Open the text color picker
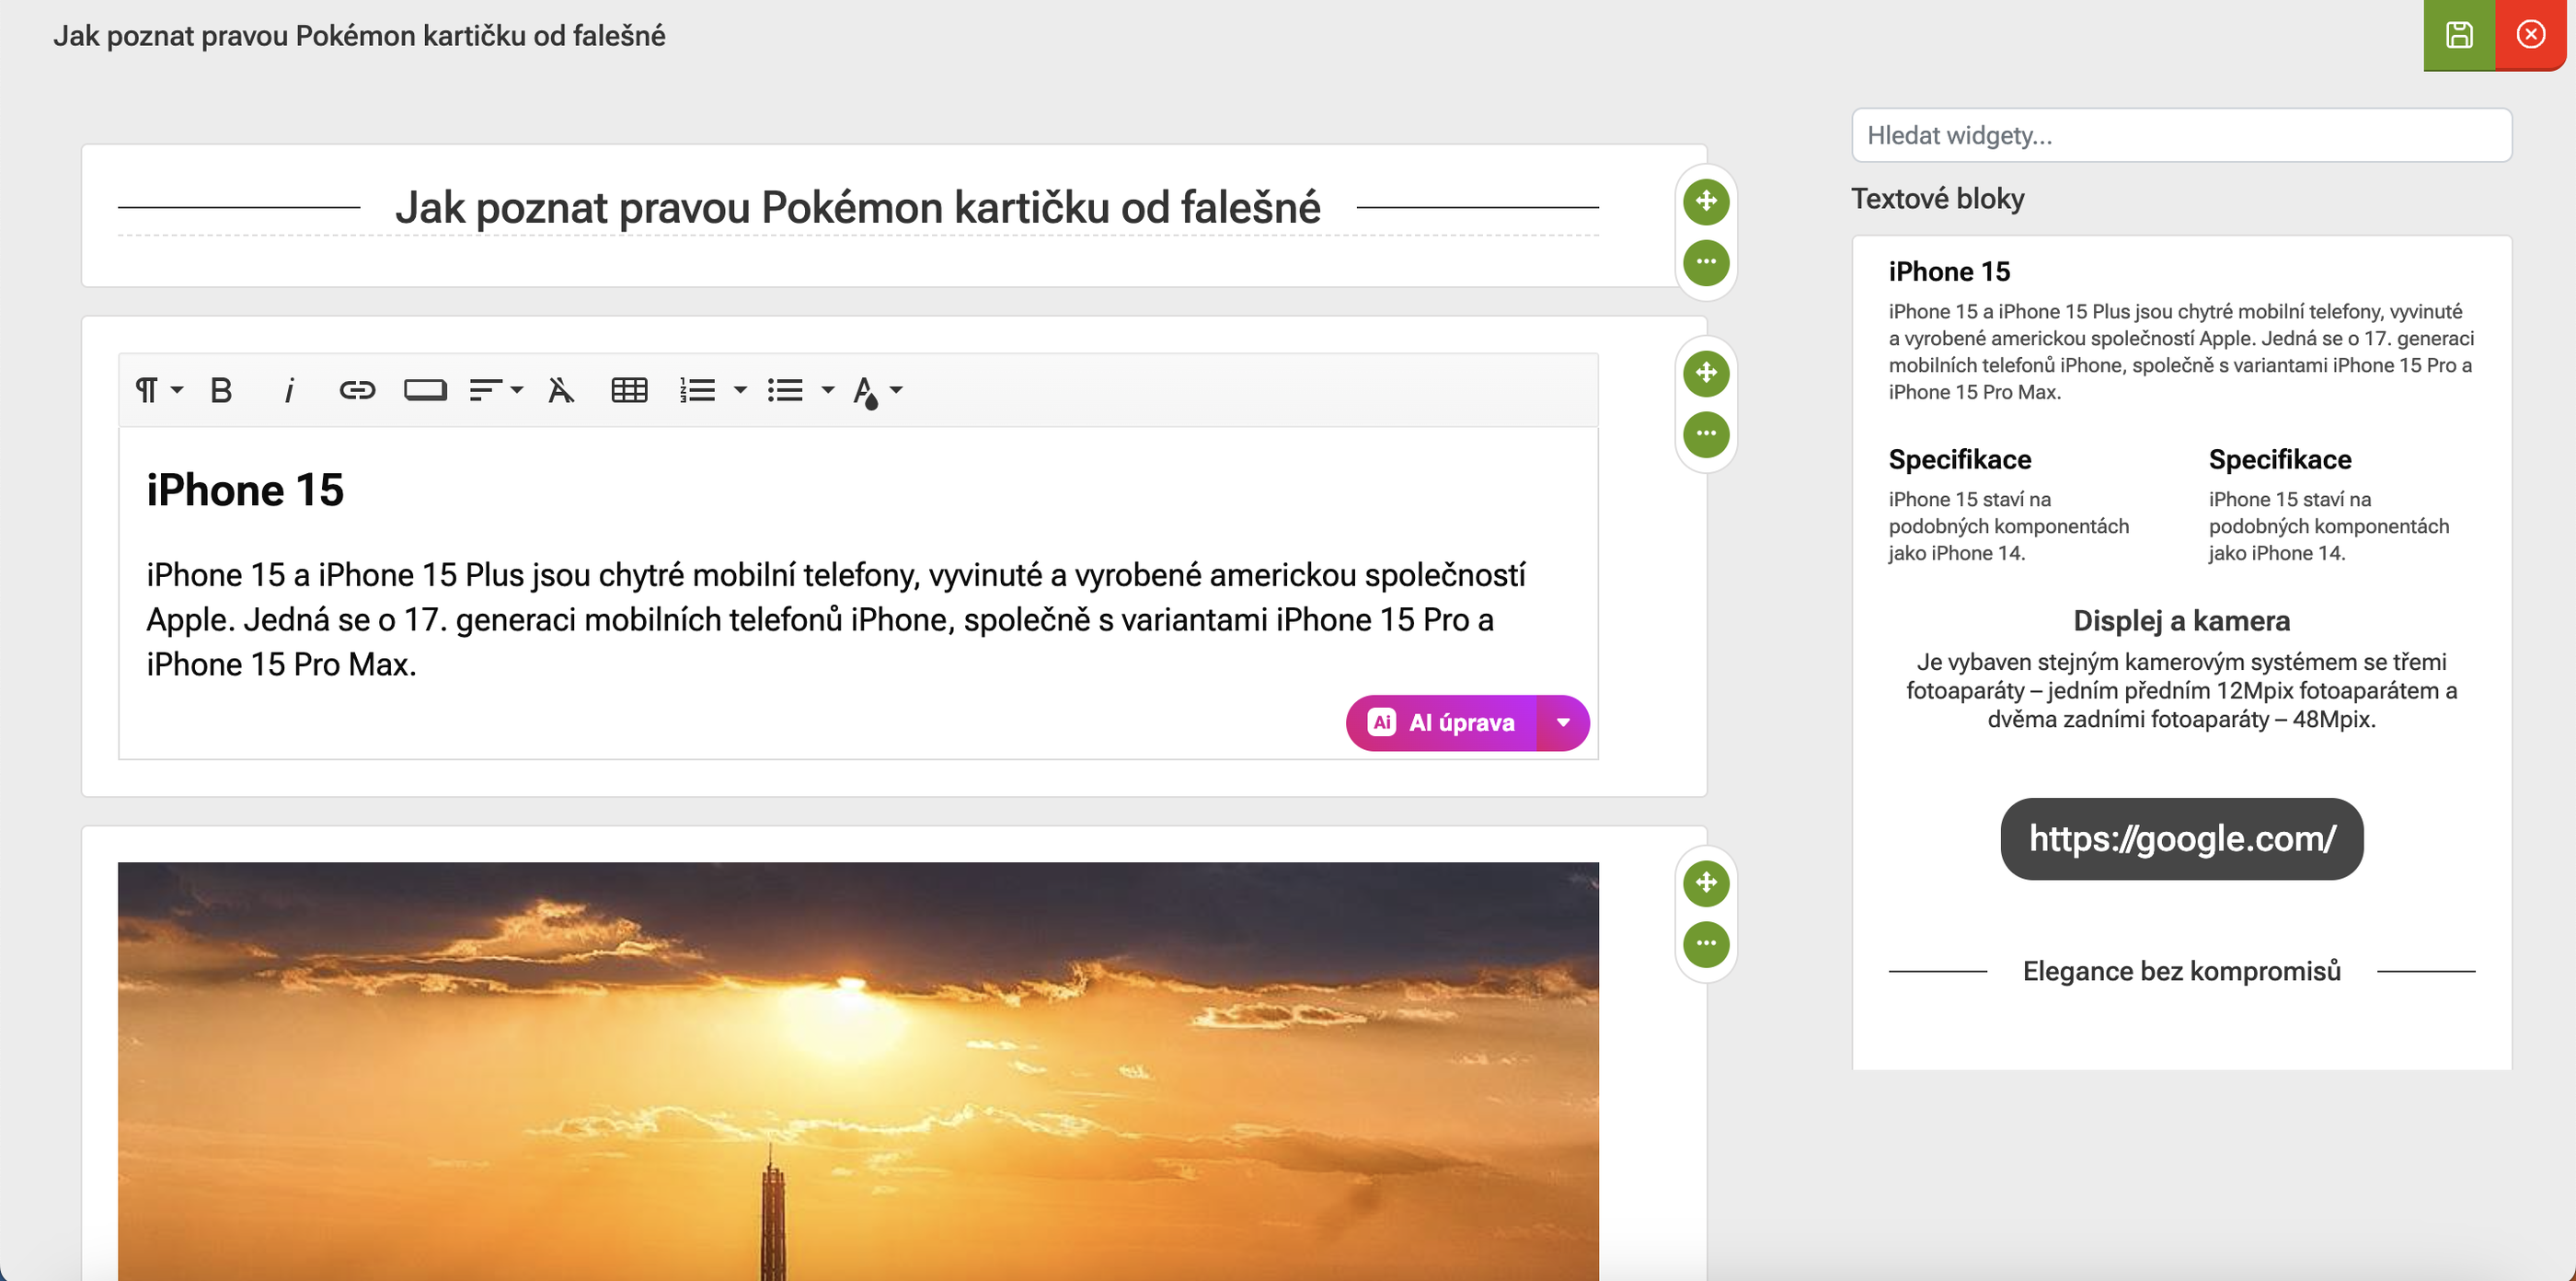Screen dimensions: 2576x1281 (x=877, y=390)
